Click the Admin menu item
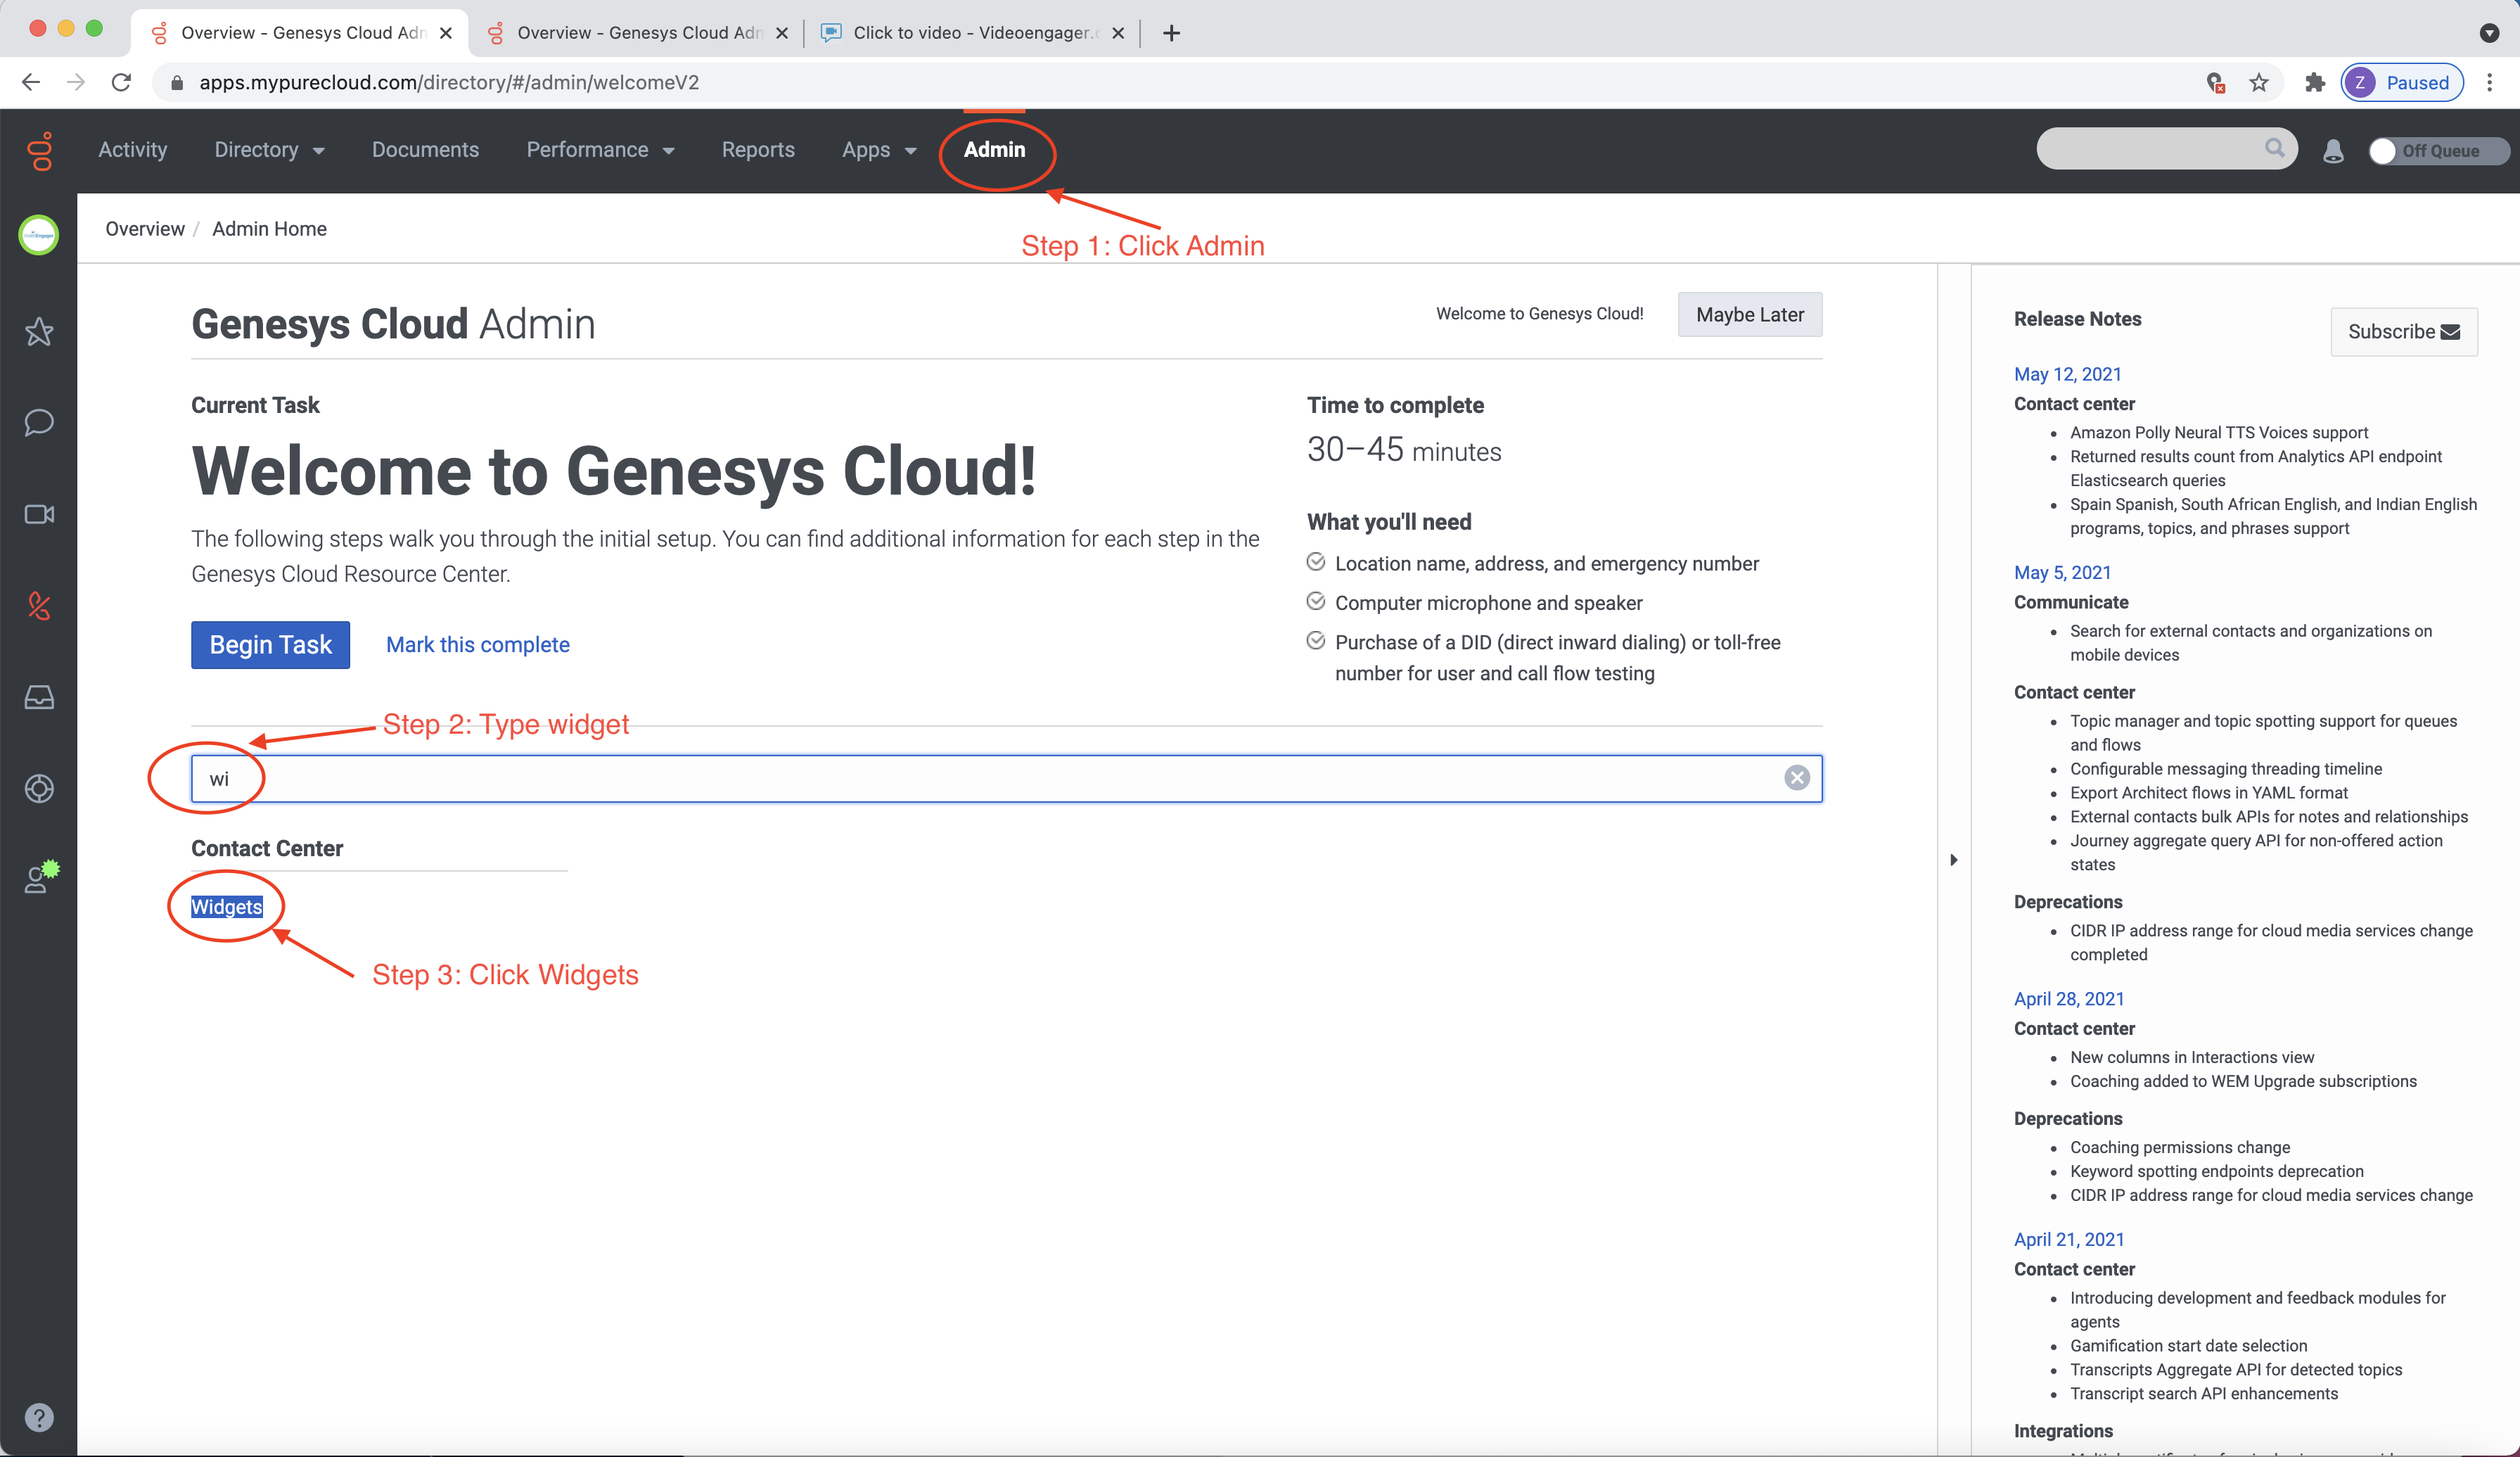This screenshot has width=2520, height=1457. 994,150
